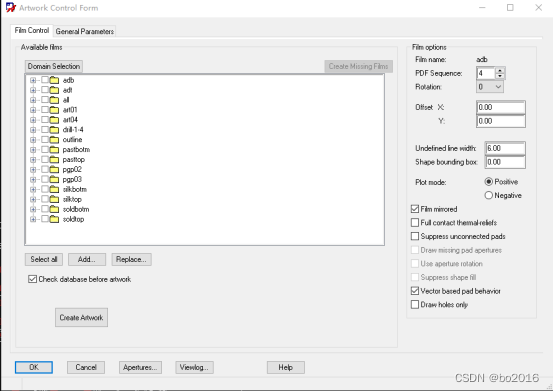Uncheck the Film mirrored option
Viewport: 554px width, 392px height.
[x=415, y=209]
